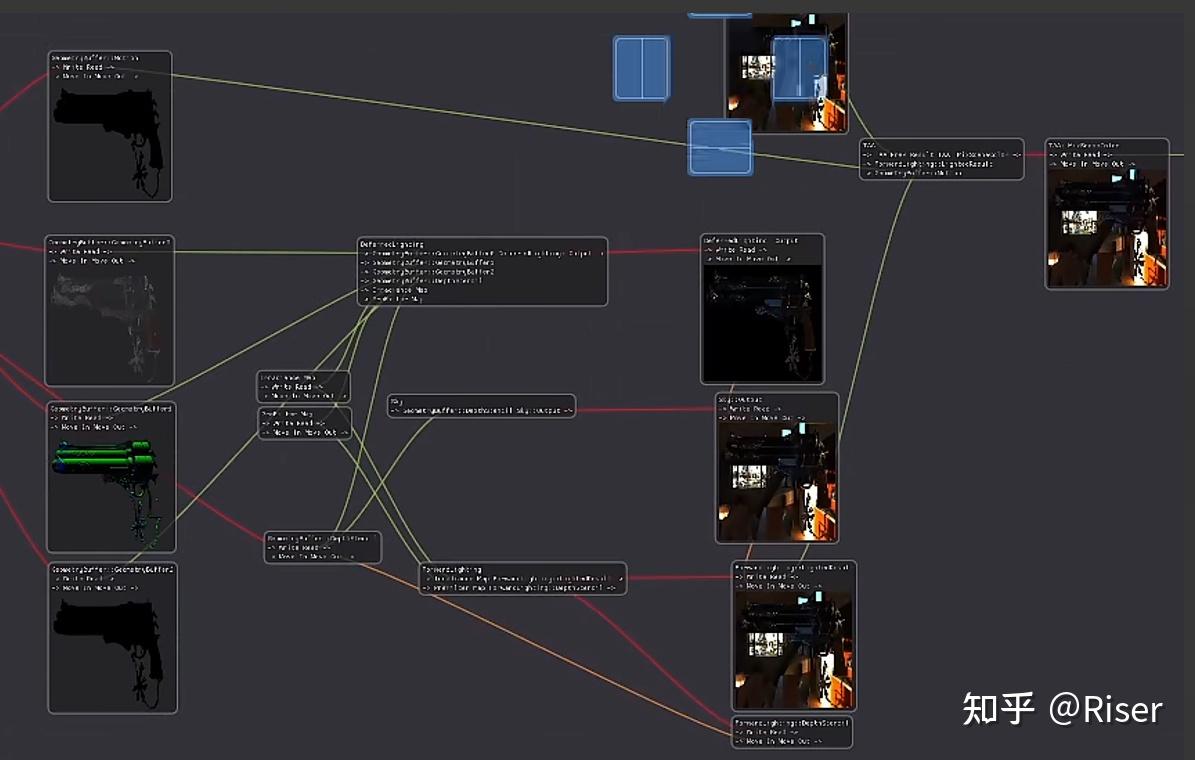Image resolution: width=1195 pixels, height=760 pixels.
Task: Click Move In Move Out in Prefilter Map node
Action: (x=305, y=432)
